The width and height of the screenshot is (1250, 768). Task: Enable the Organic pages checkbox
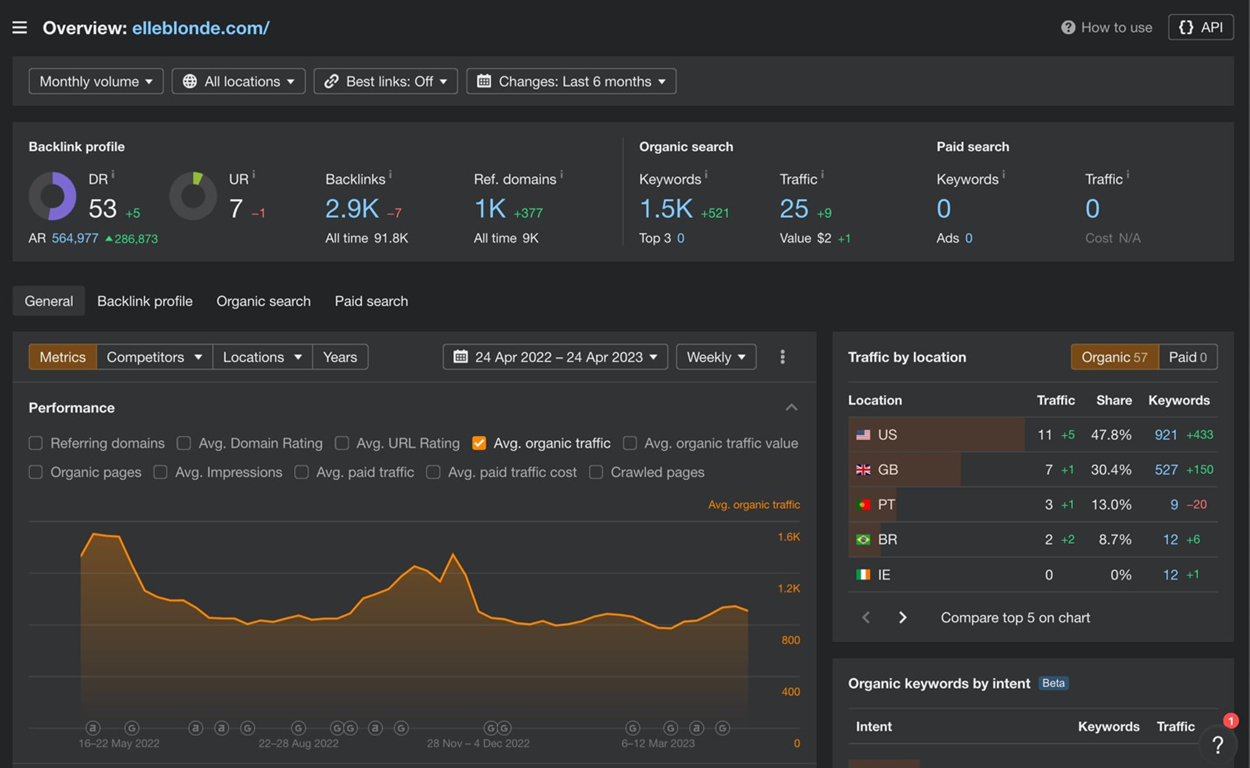pos(36,472)
